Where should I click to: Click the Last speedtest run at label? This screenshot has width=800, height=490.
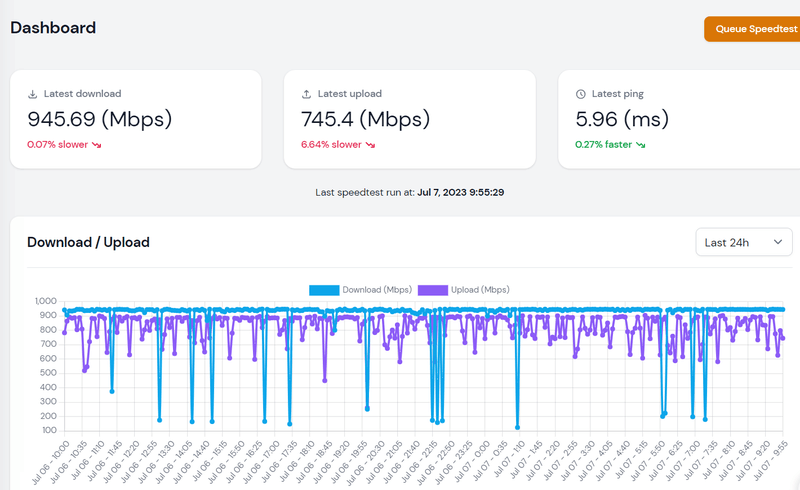tap(365, 192)
